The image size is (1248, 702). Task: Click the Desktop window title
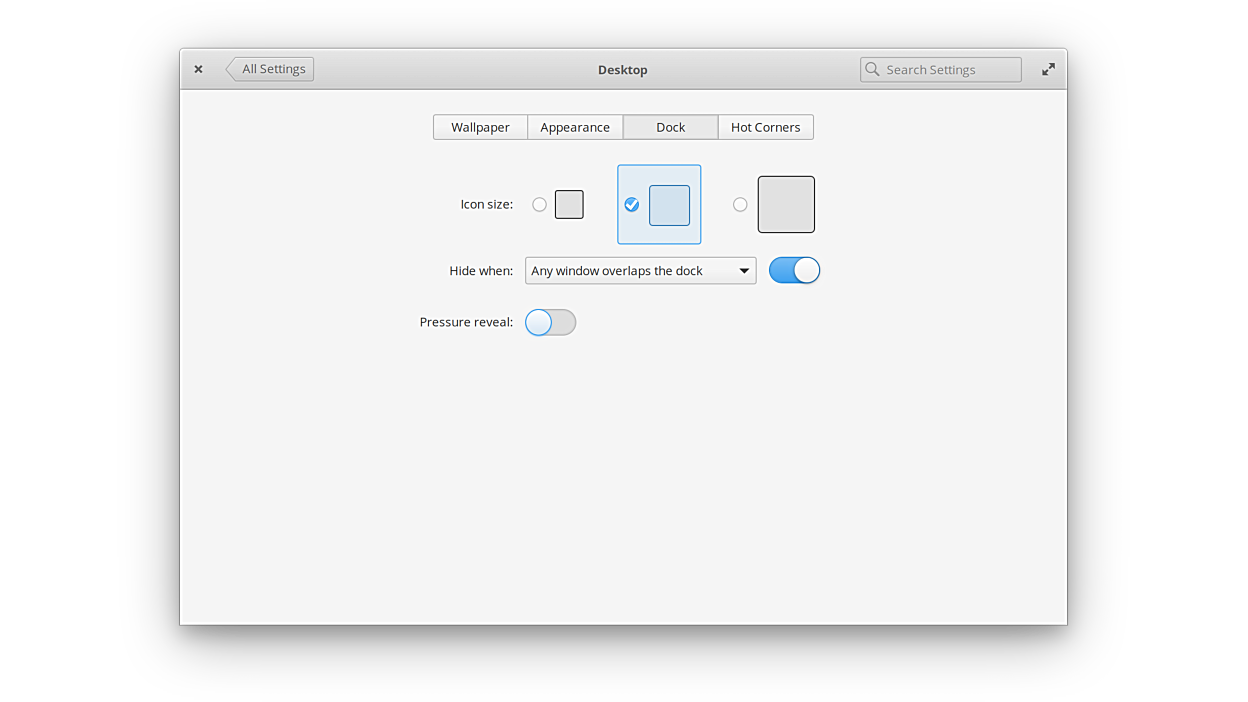pyautogui.click(x=622, y=69)
